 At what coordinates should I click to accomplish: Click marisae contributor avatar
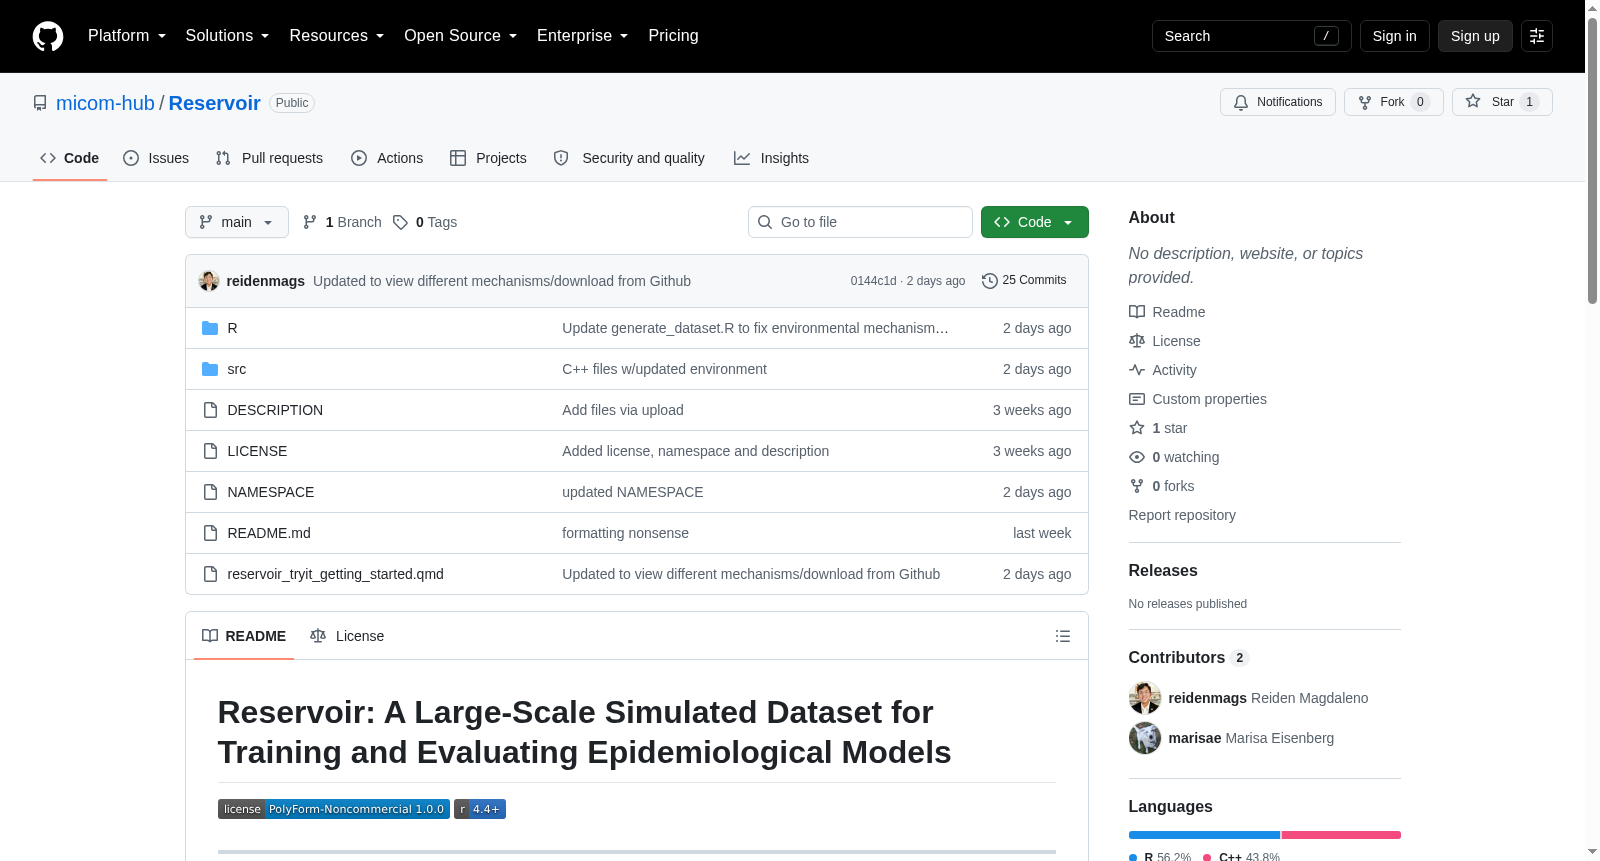pos(1145,738)
